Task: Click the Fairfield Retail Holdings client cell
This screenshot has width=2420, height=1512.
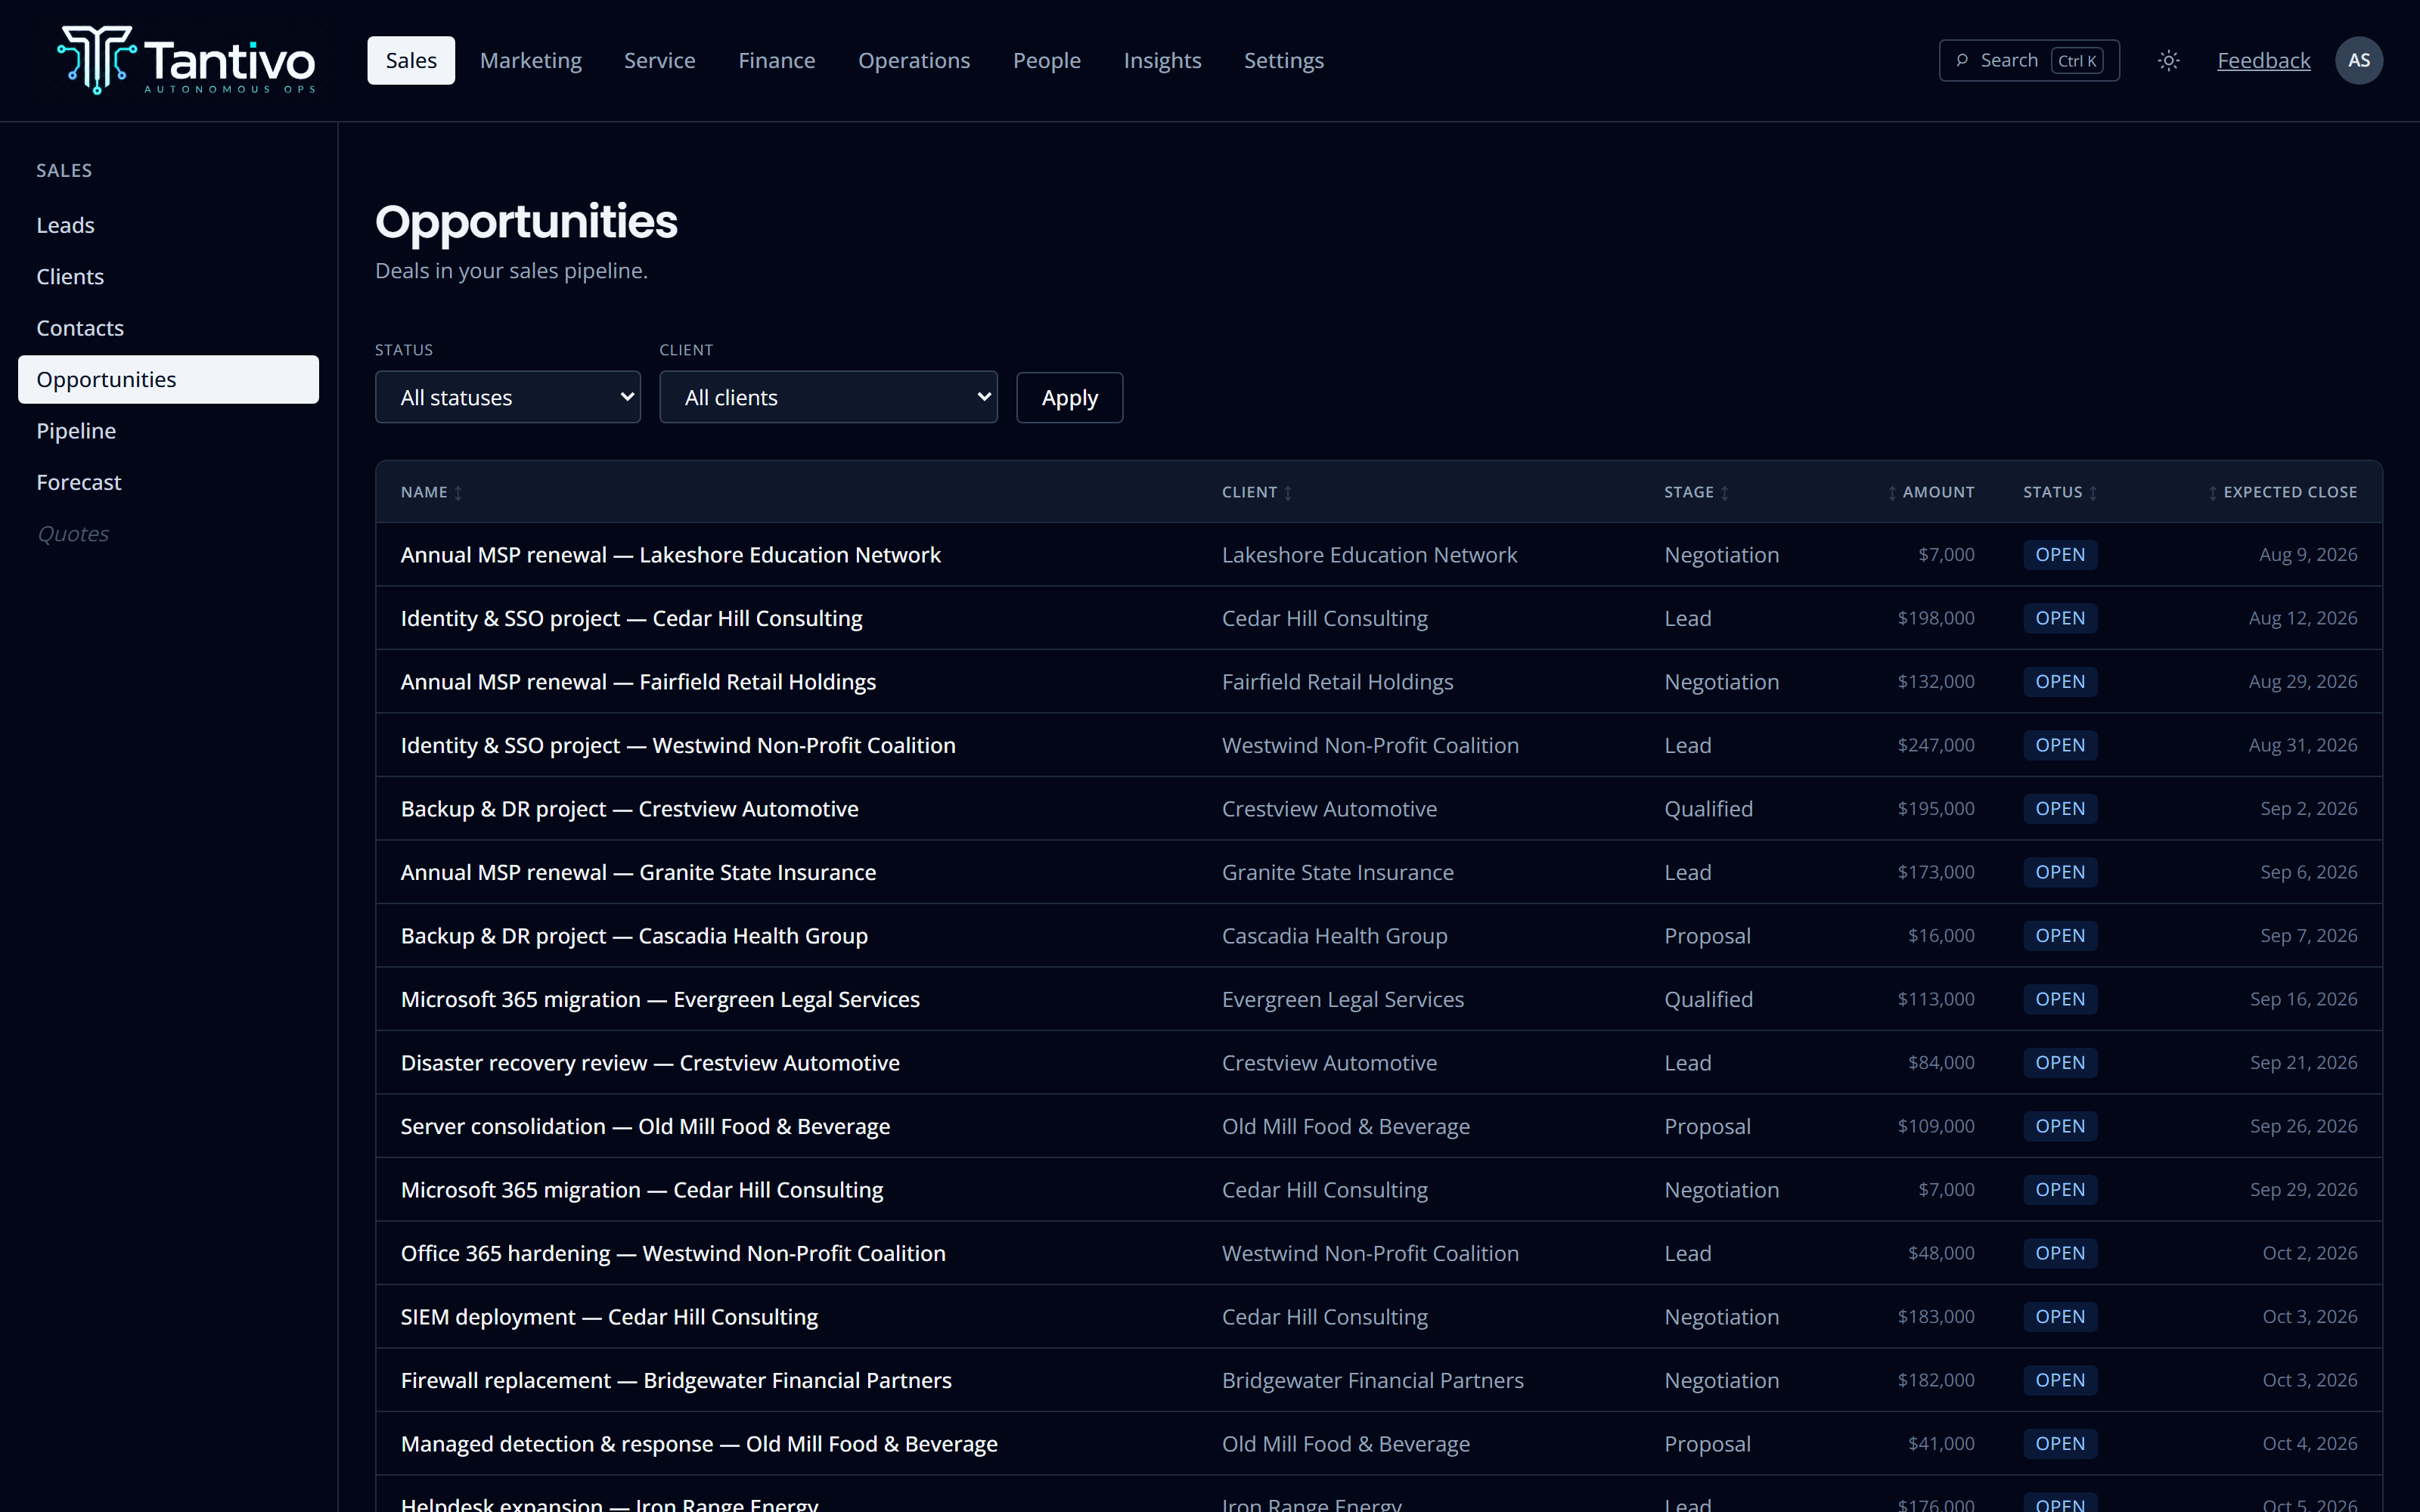Action: (x=1337, y=682)
